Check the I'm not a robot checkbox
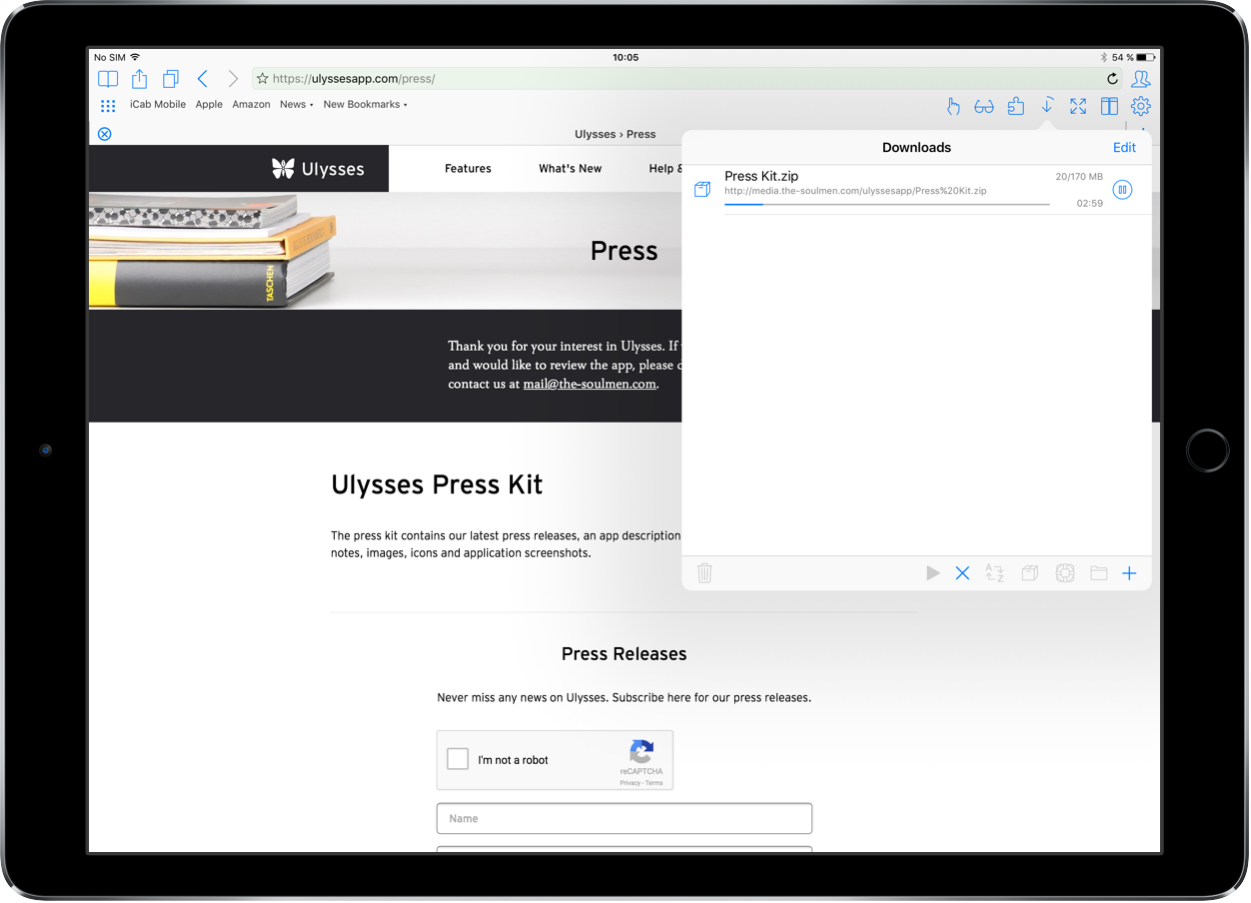This screenshot has height=903, width=1251. click(x=458, y=759)
